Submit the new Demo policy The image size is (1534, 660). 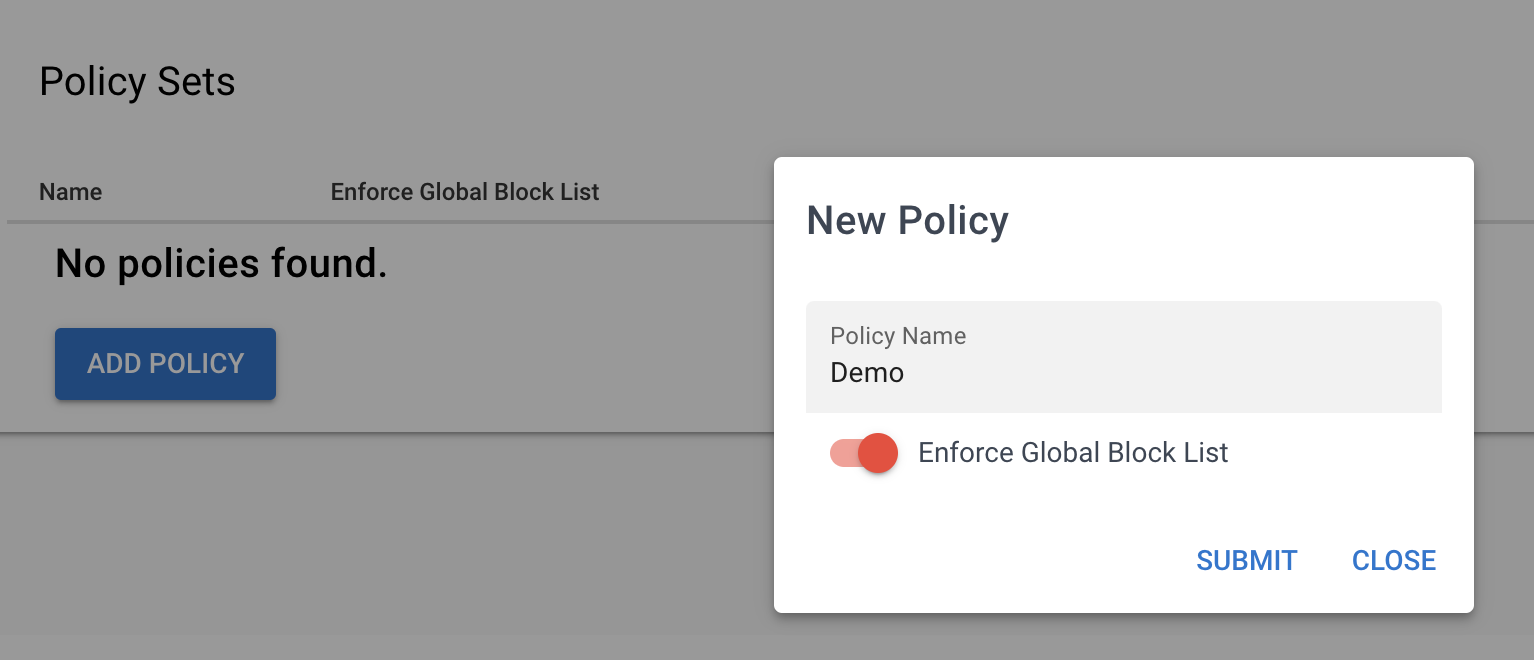pos(1246,560)
